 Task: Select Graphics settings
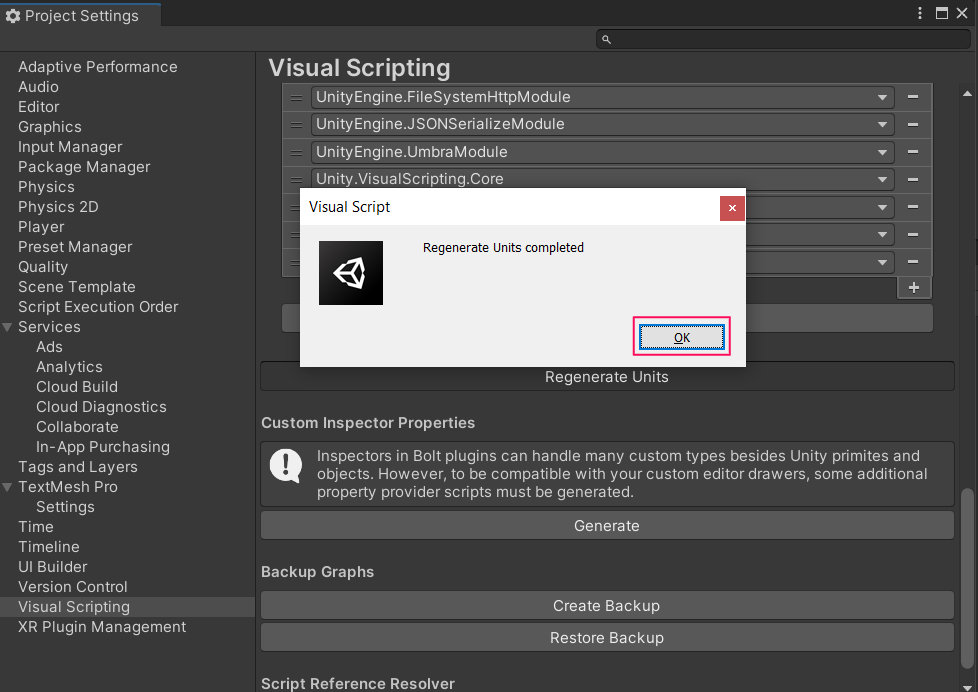[x=50, y=127]
